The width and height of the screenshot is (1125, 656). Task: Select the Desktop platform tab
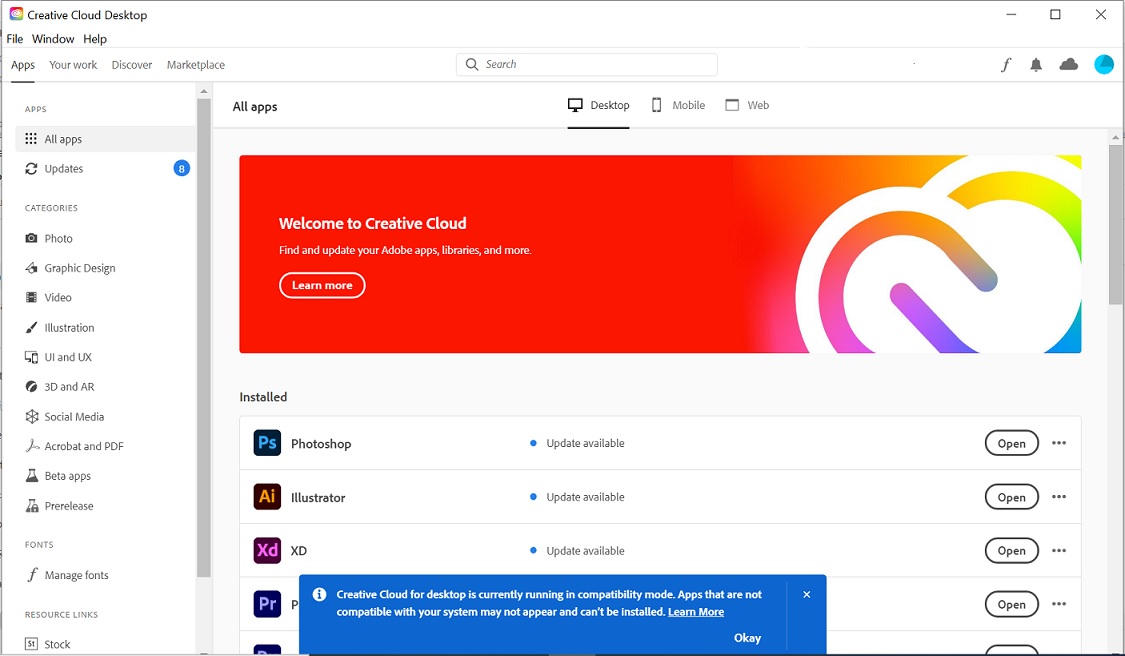(598, 106)
